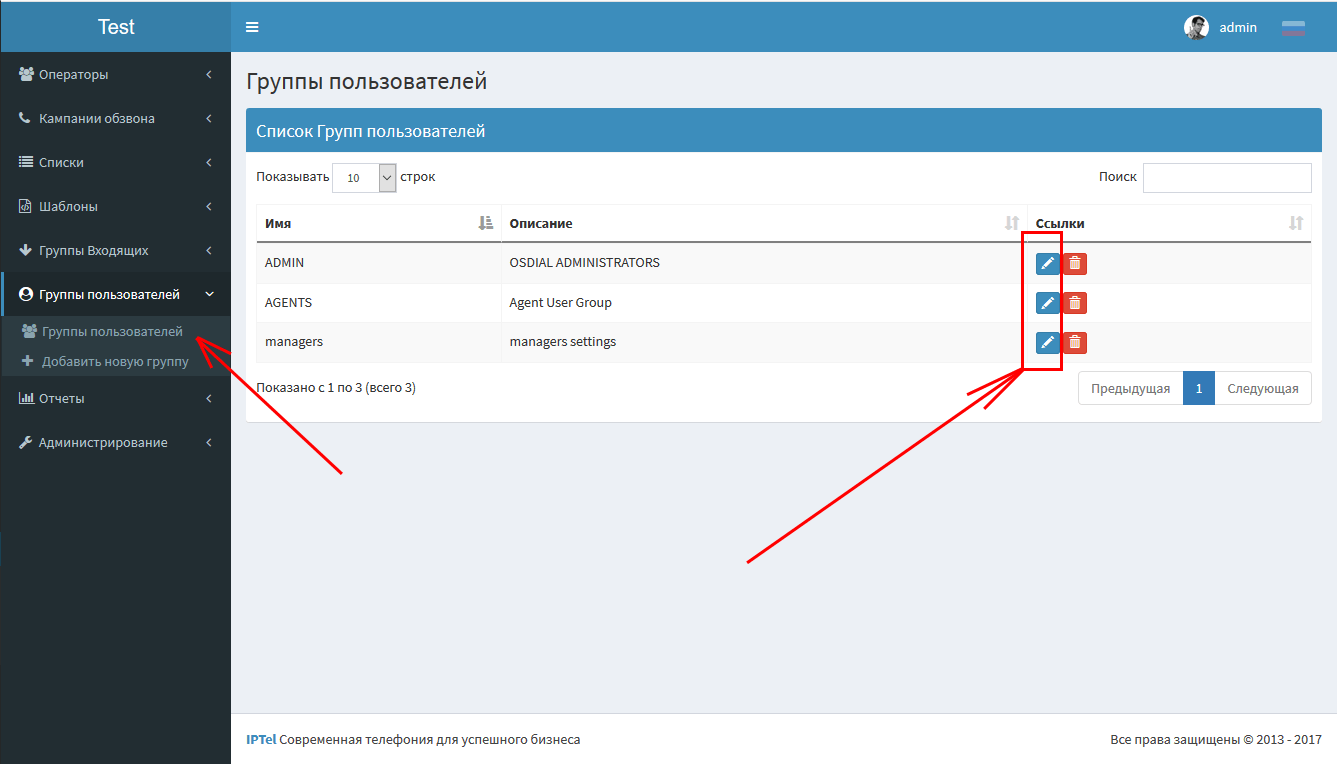Click the managers settings description cell
This screenshot has width=1337, height=764.
coord(764,342)
